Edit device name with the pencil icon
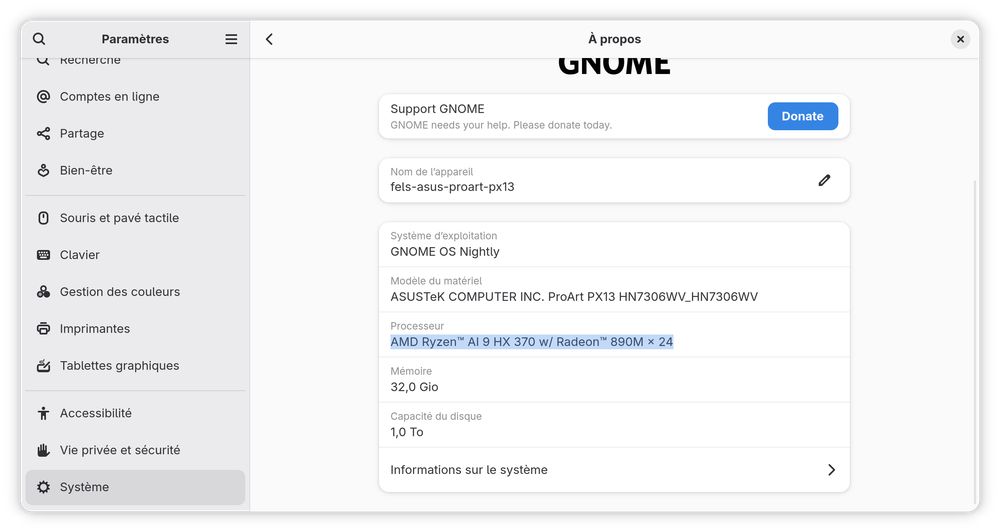The image size is (1000, 532). click(x=824, y=181)
